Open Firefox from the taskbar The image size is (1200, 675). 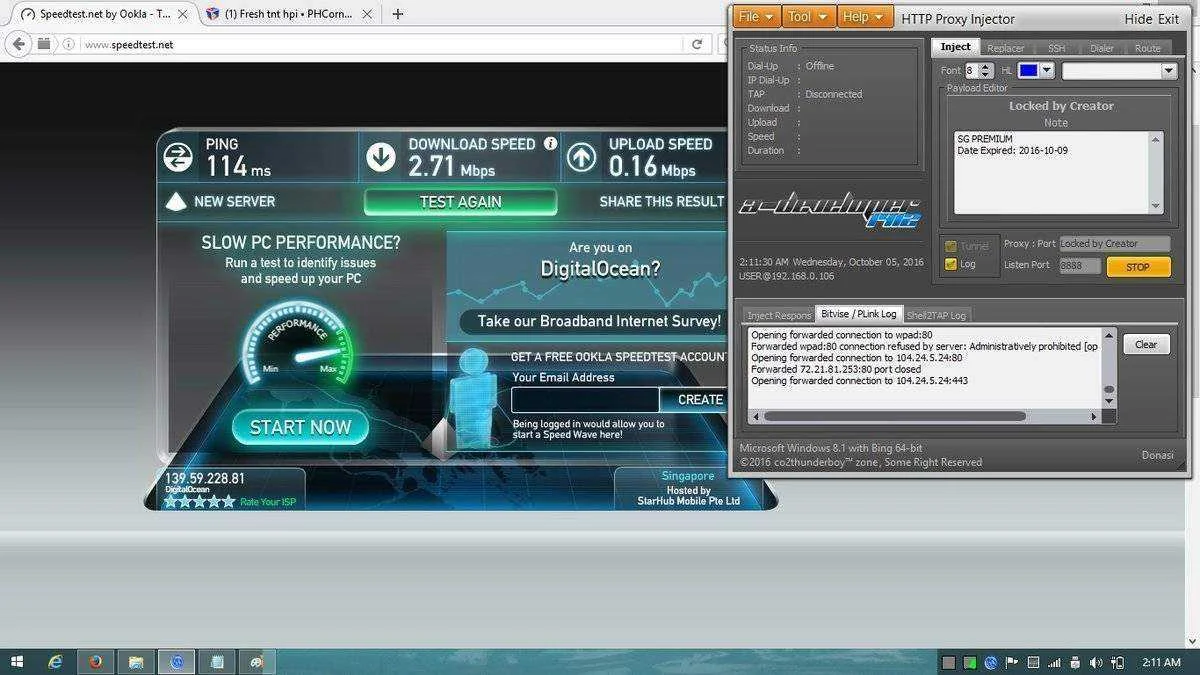(x=95, y=662)
